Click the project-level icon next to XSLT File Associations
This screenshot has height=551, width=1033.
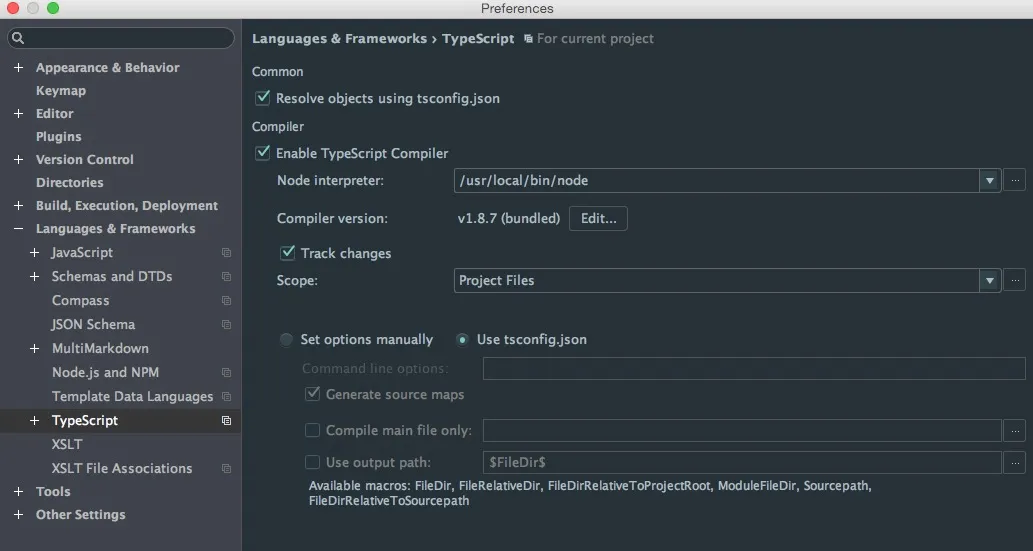(x=226, y=469)
